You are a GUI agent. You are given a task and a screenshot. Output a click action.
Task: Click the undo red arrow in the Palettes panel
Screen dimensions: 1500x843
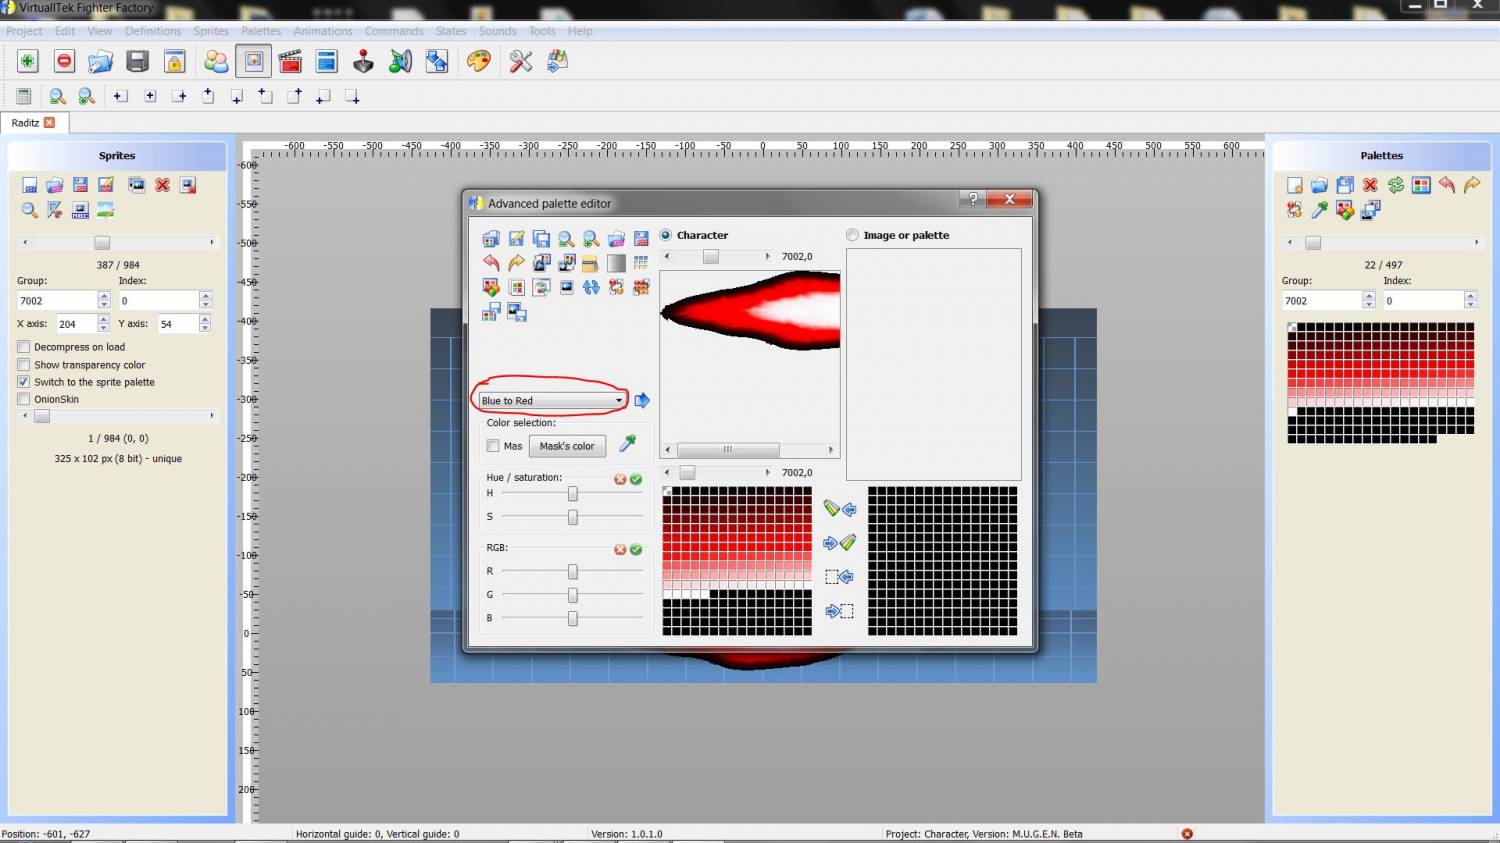tap(1446, 185)
